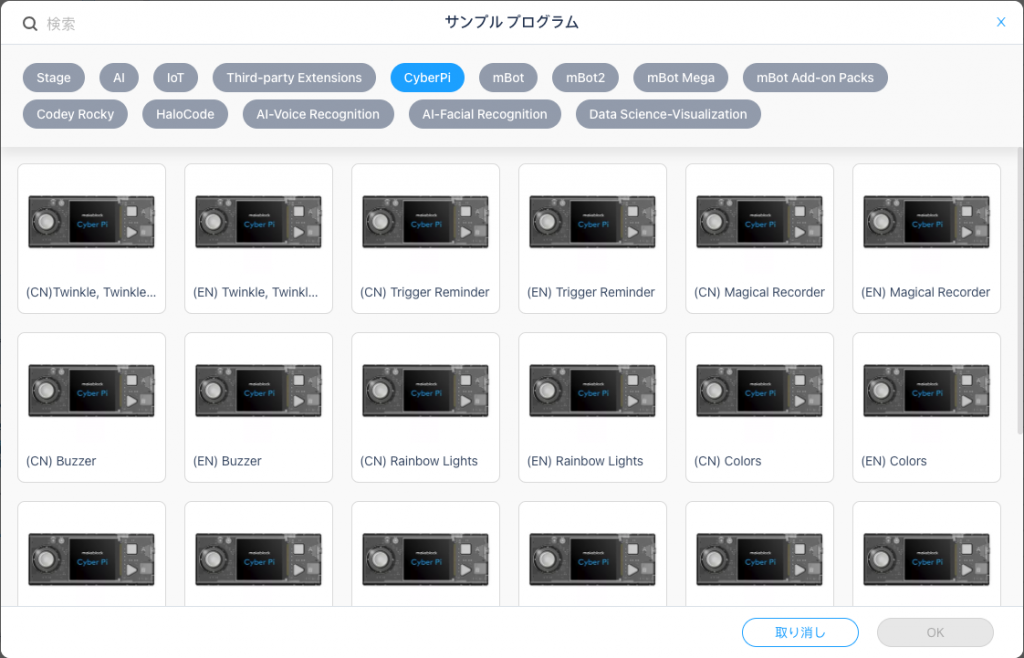
Task: Select the AI category
Action: tap(119, 78)
